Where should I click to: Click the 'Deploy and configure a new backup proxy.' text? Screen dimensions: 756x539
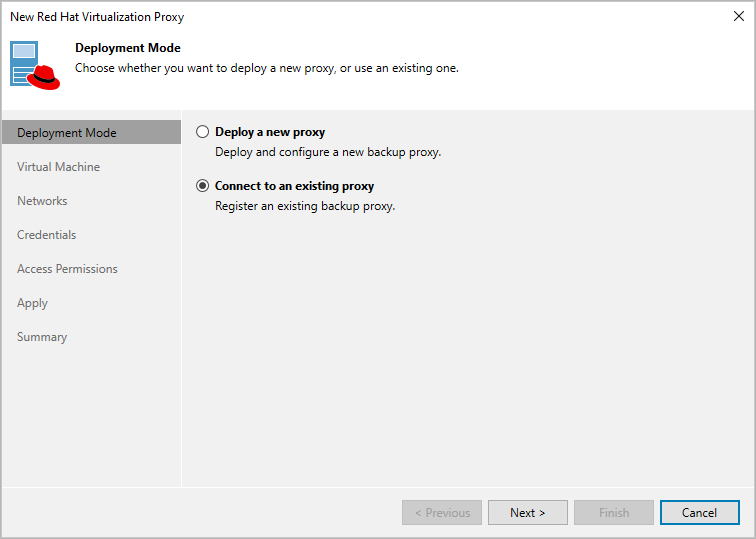(x=328, y=152)
